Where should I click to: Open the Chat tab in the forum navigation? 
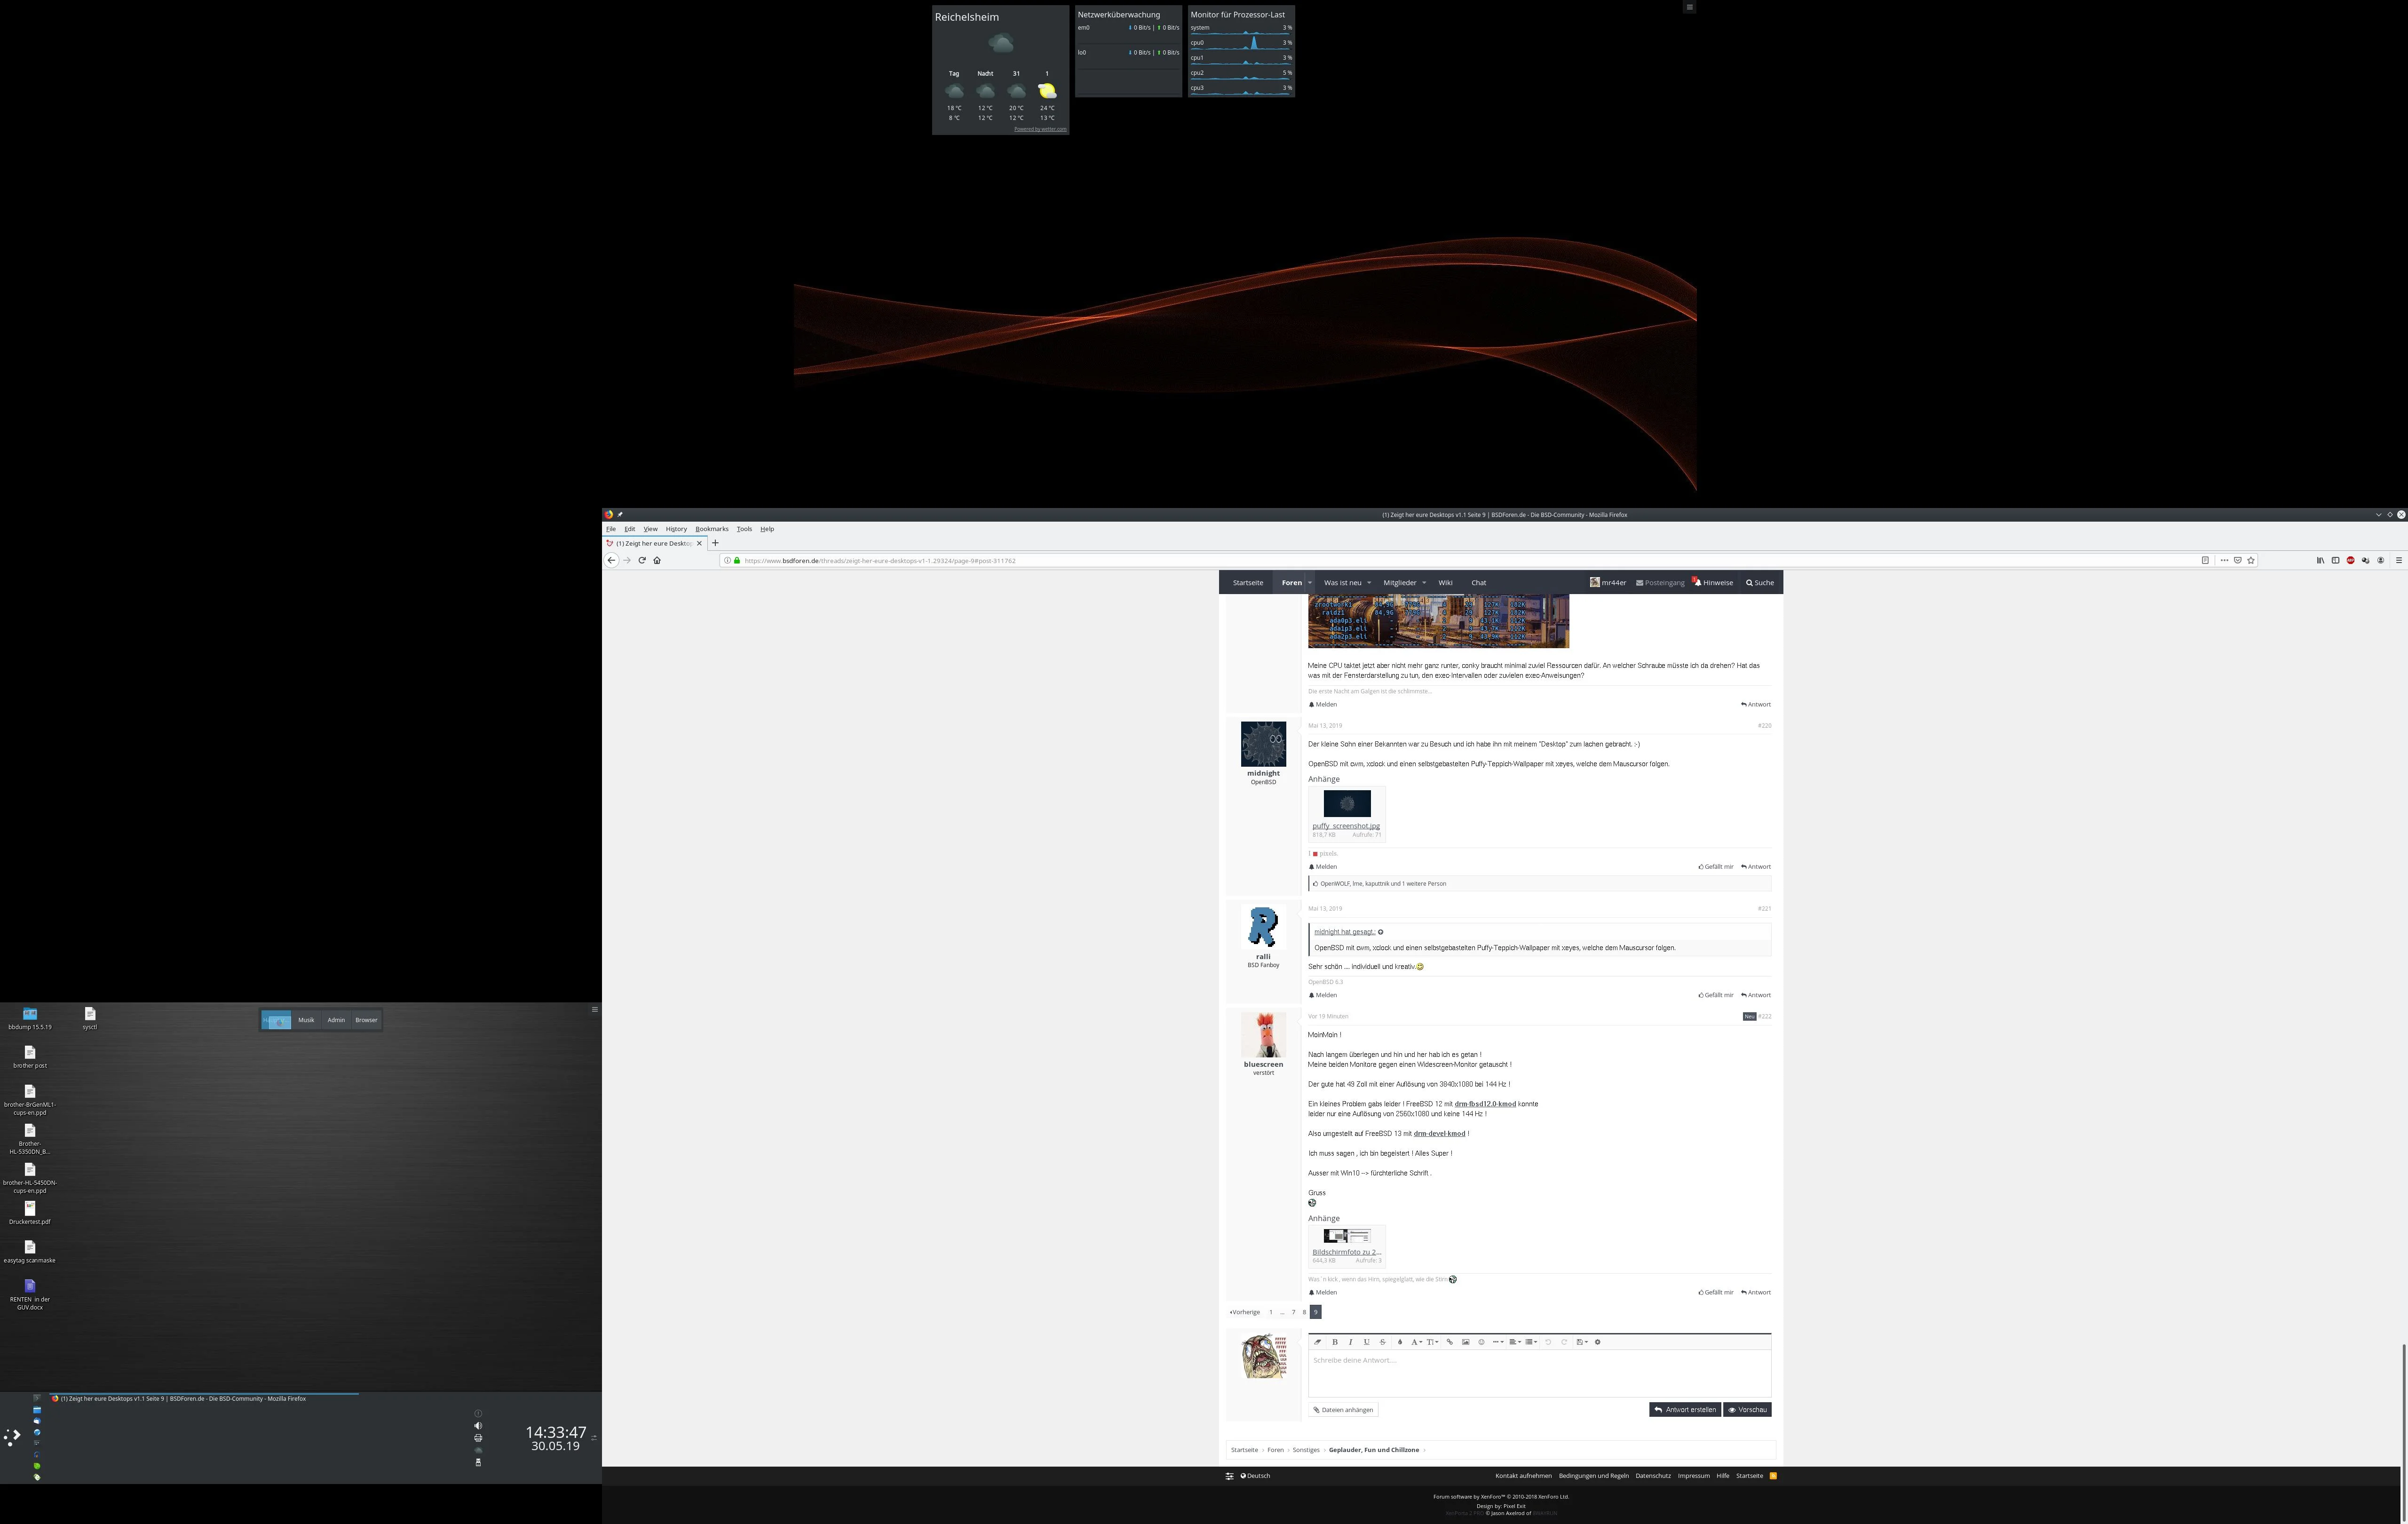point(1478,583)
